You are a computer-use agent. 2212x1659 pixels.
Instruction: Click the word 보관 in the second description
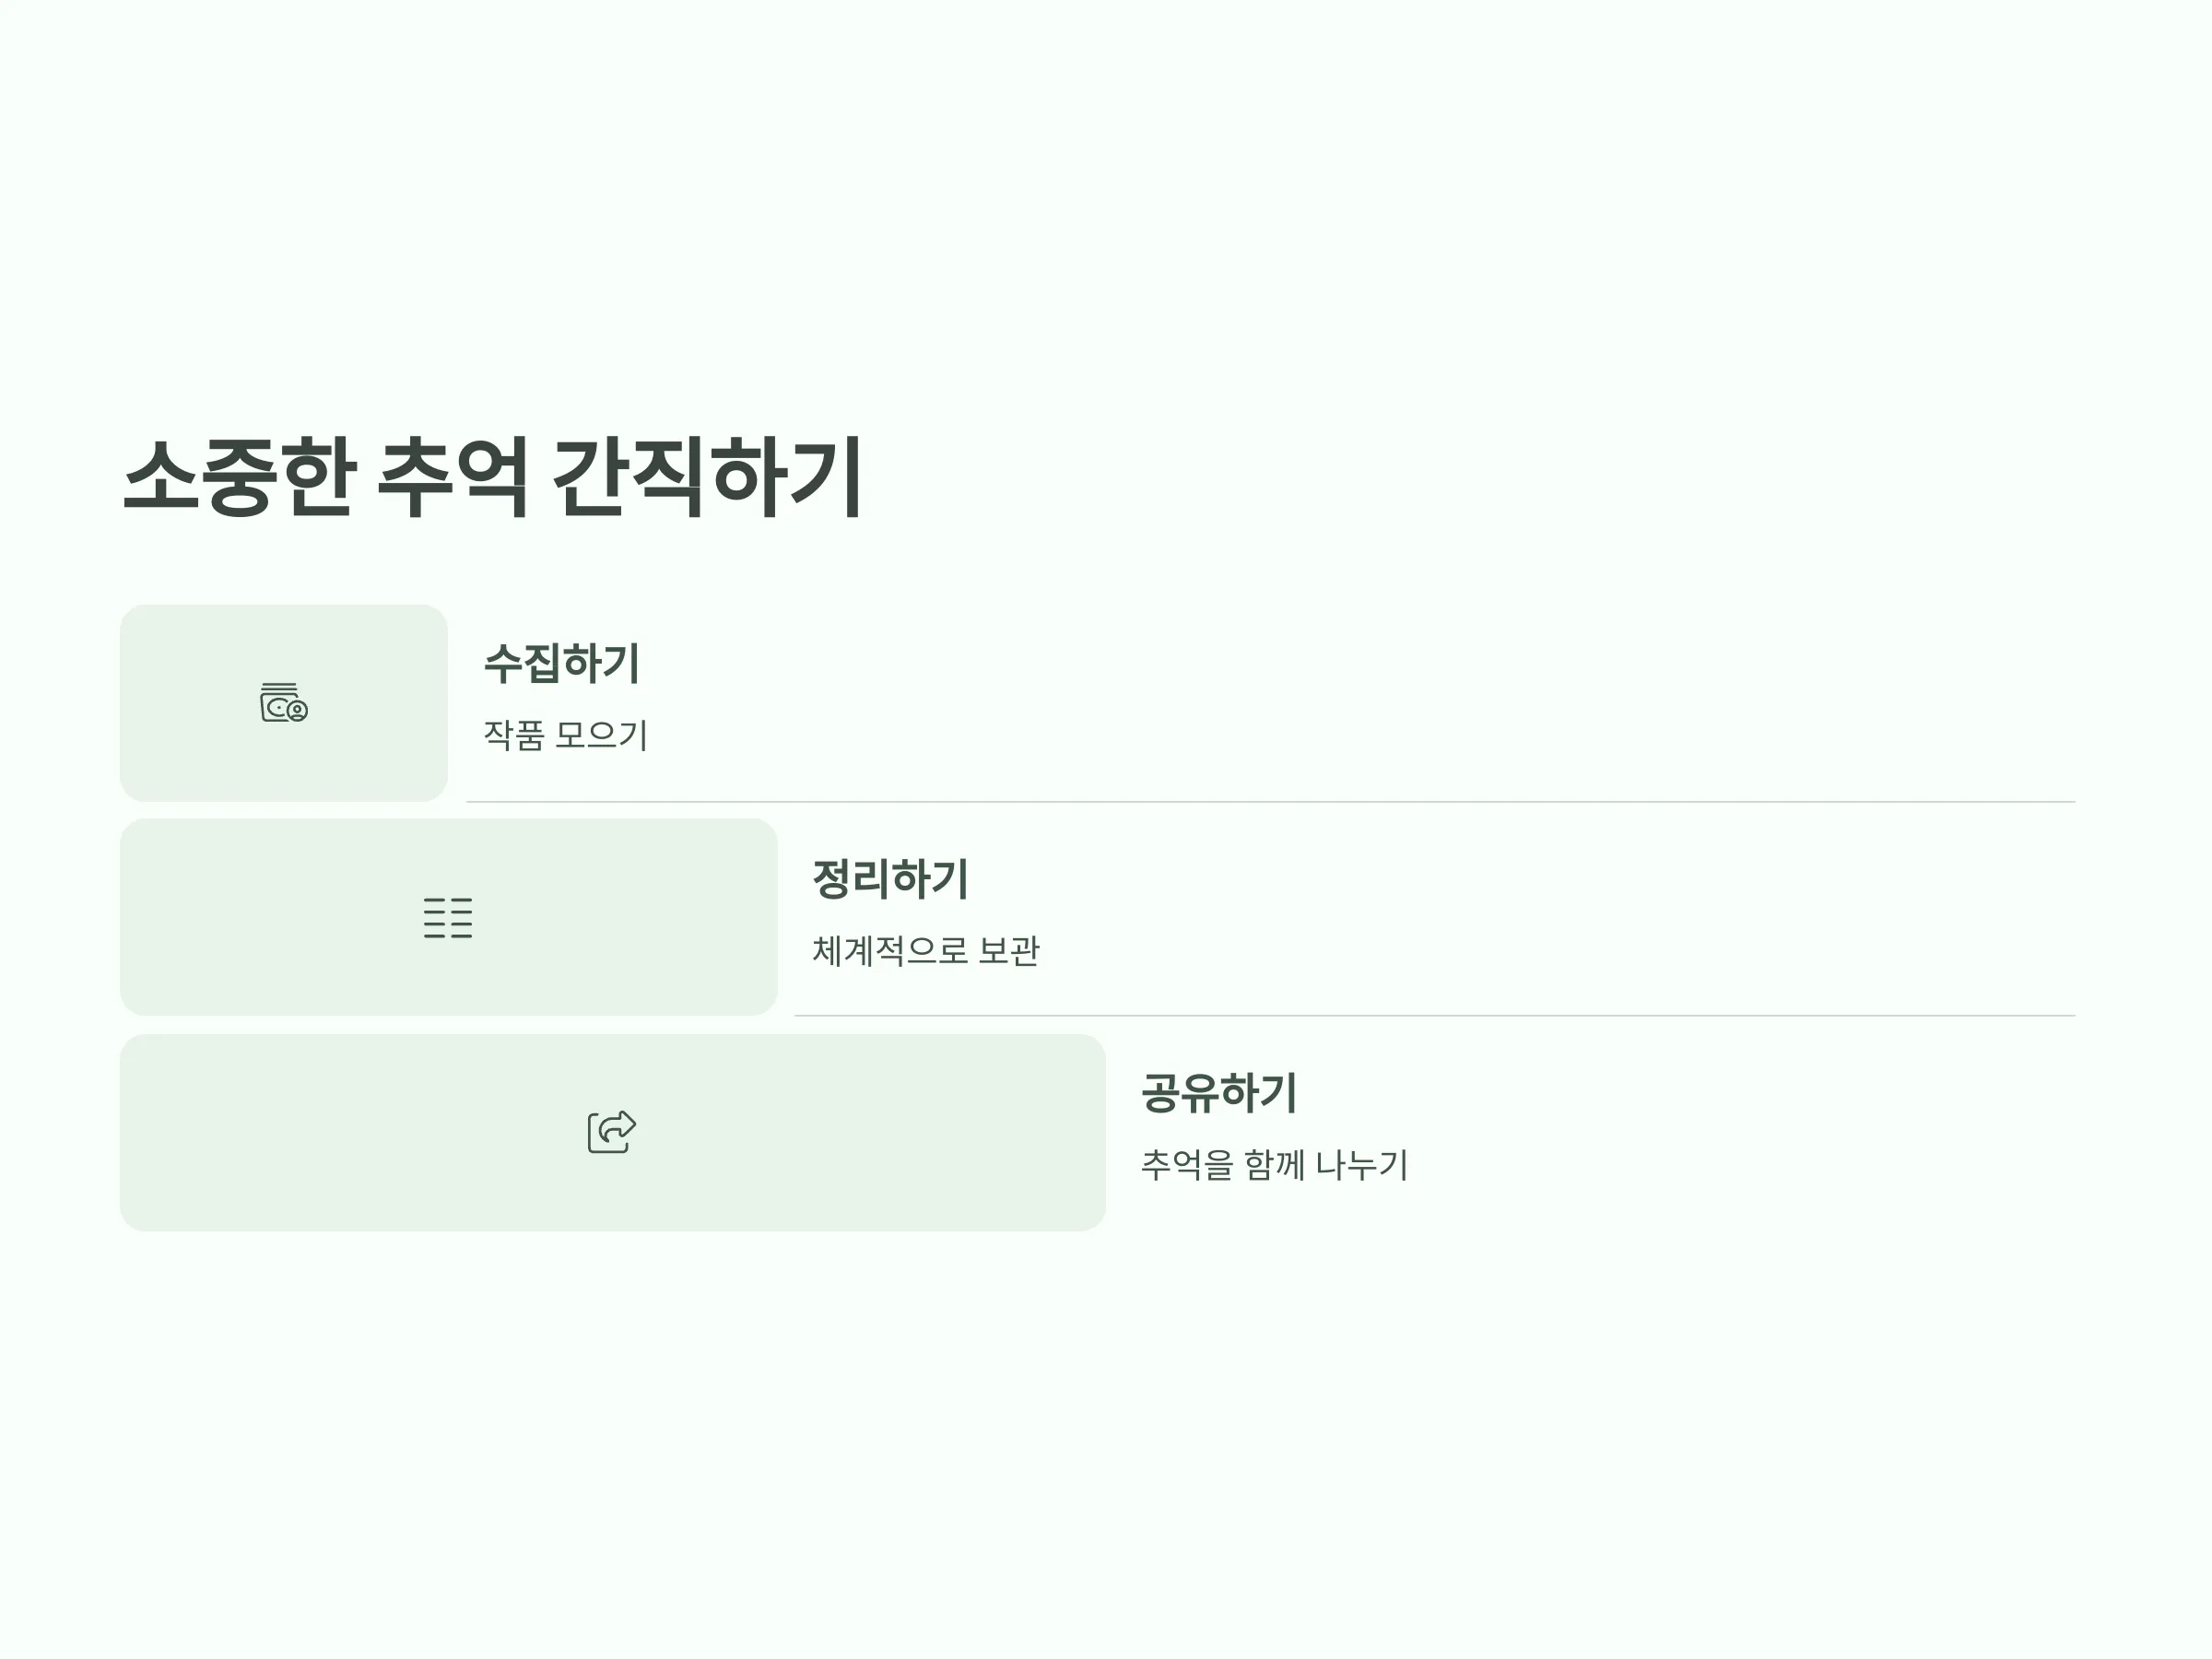1009,950
